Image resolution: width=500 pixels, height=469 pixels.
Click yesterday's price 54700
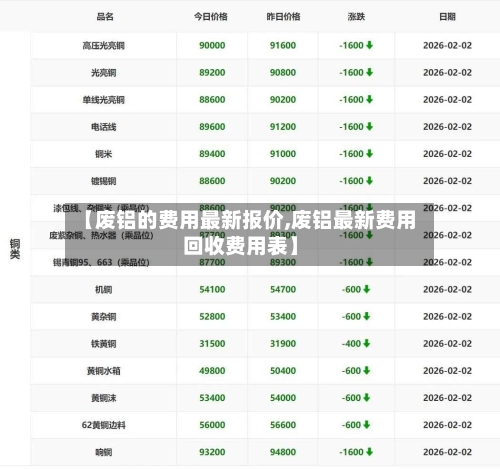click(283, 289)
